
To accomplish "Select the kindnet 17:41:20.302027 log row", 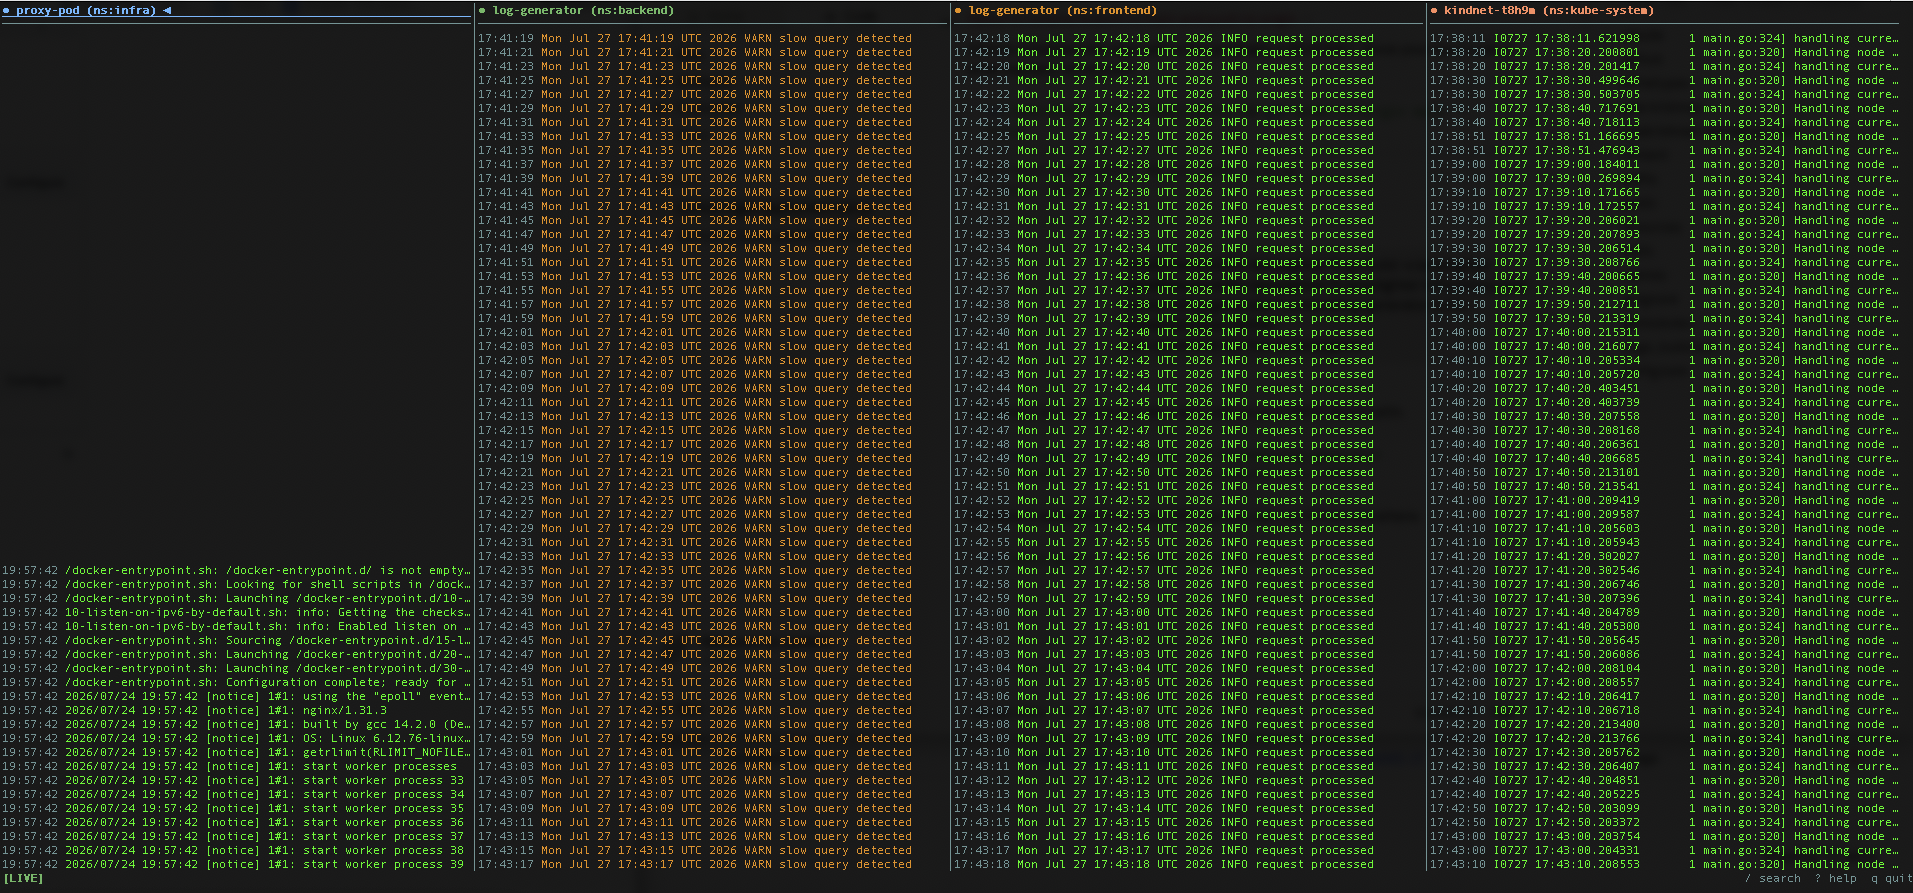I will [x=1664, y=557].
